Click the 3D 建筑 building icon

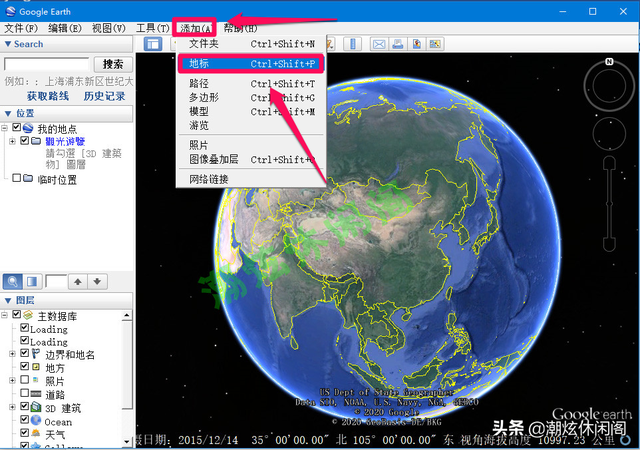coord(36,407)
